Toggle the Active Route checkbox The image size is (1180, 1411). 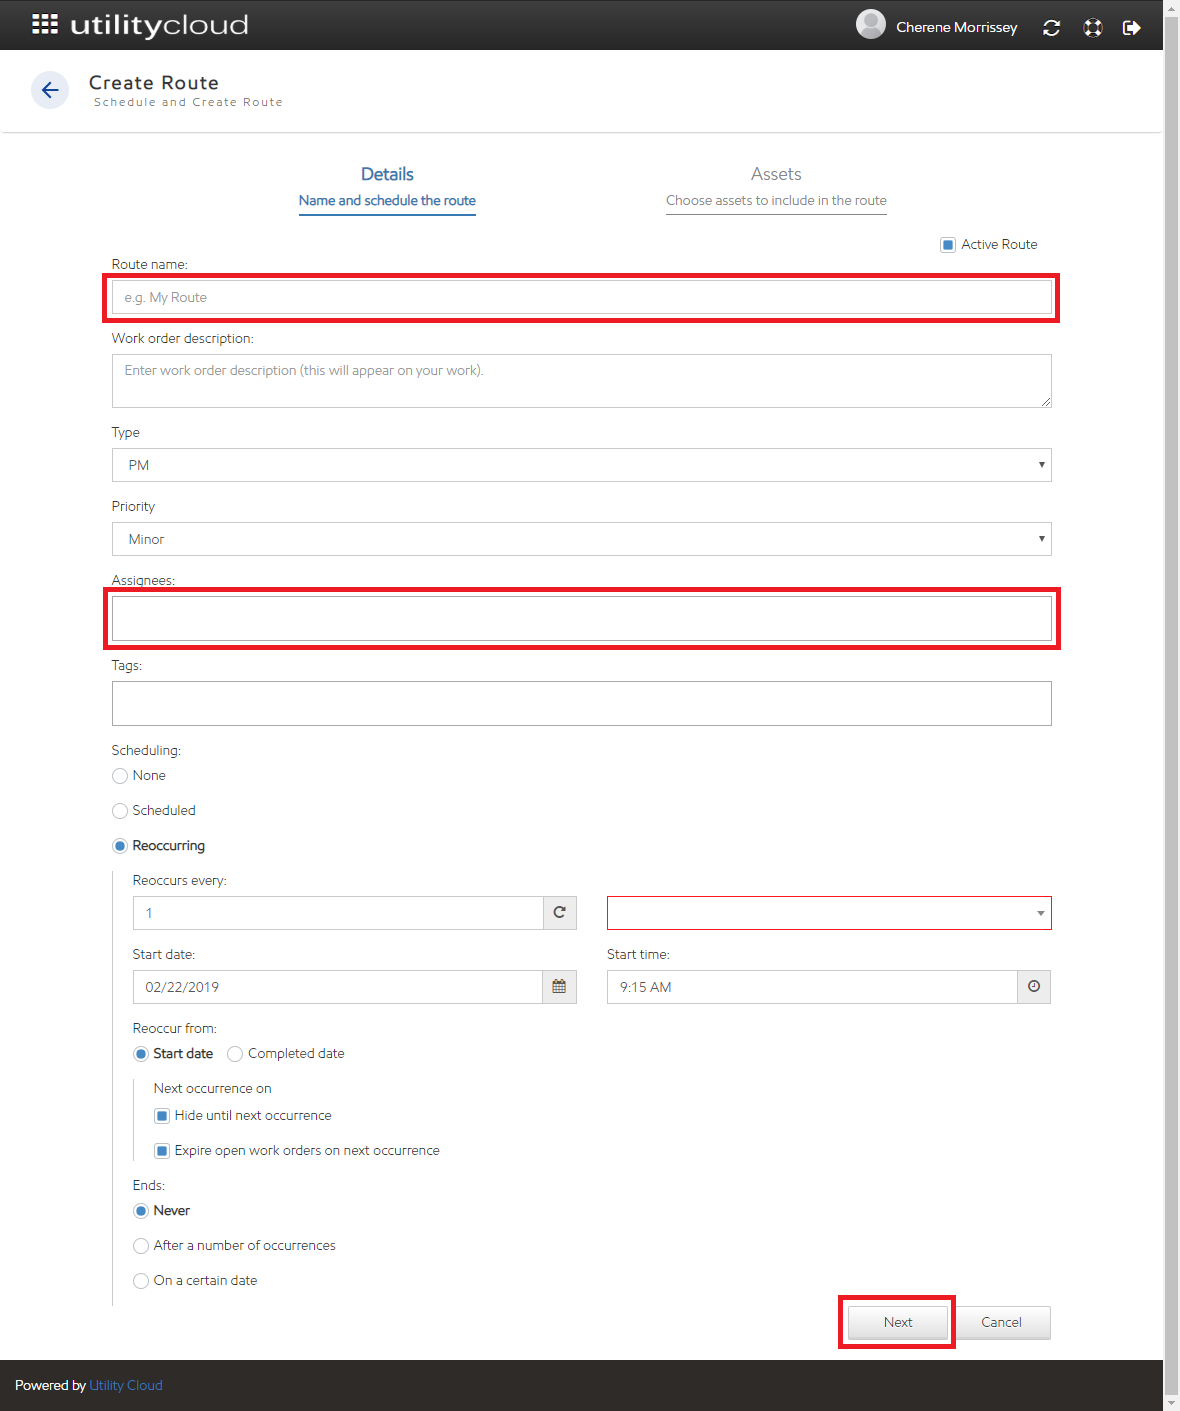tap(948, 245)
